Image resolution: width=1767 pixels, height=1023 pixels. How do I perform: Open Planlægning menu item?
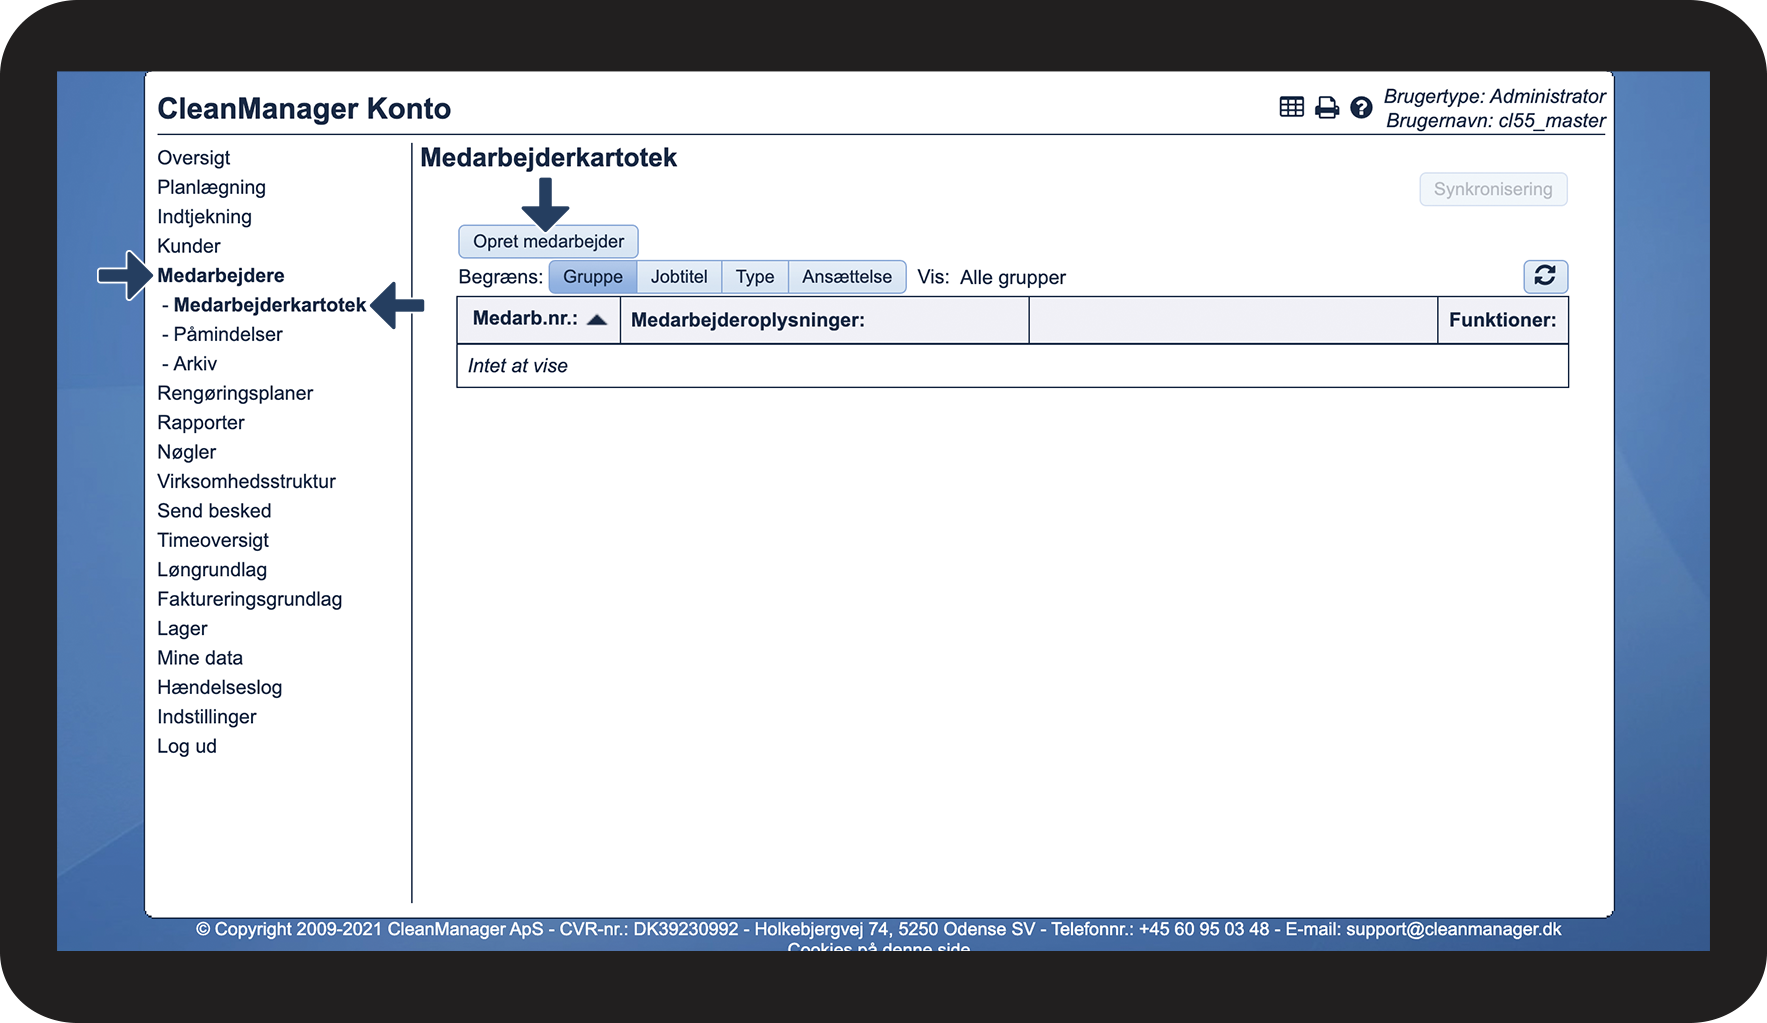click(211, 187)
